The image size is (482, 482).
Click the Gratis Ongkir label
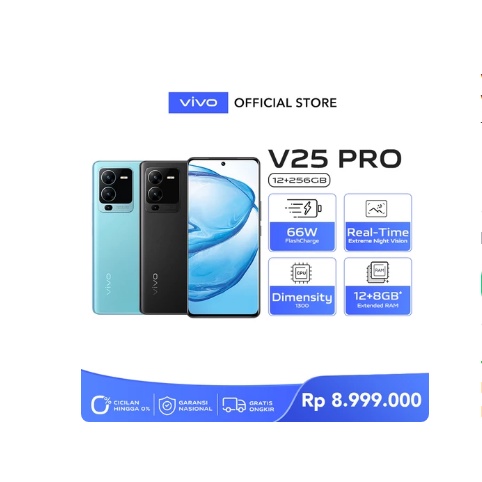tap(262, 406)
